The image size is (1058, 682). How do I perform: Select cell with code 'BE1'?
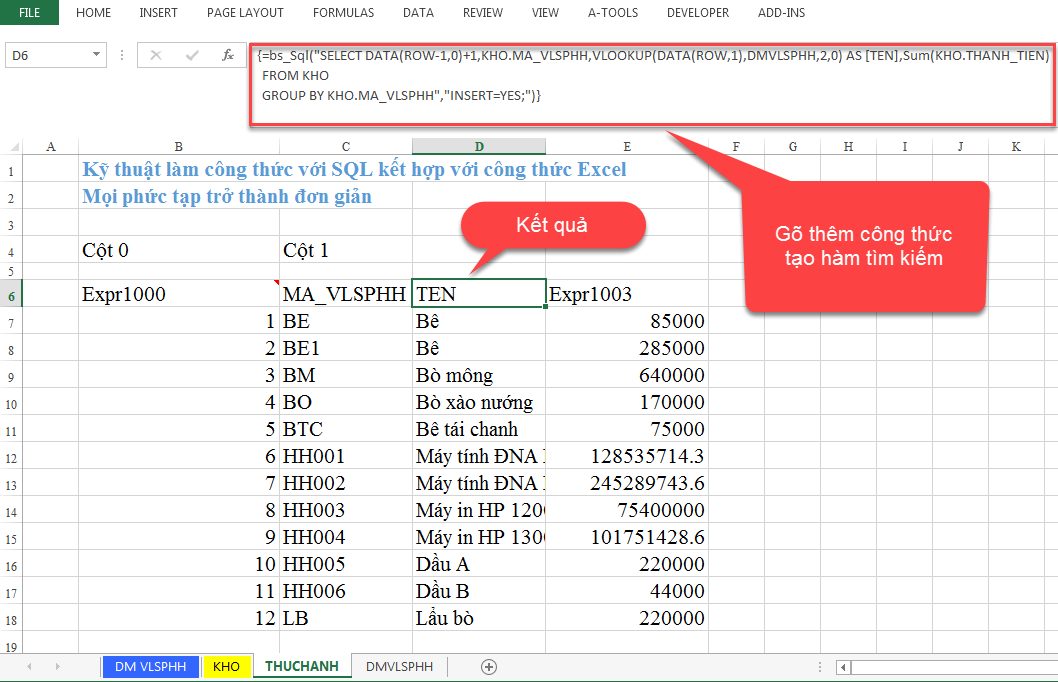(345, 348)
